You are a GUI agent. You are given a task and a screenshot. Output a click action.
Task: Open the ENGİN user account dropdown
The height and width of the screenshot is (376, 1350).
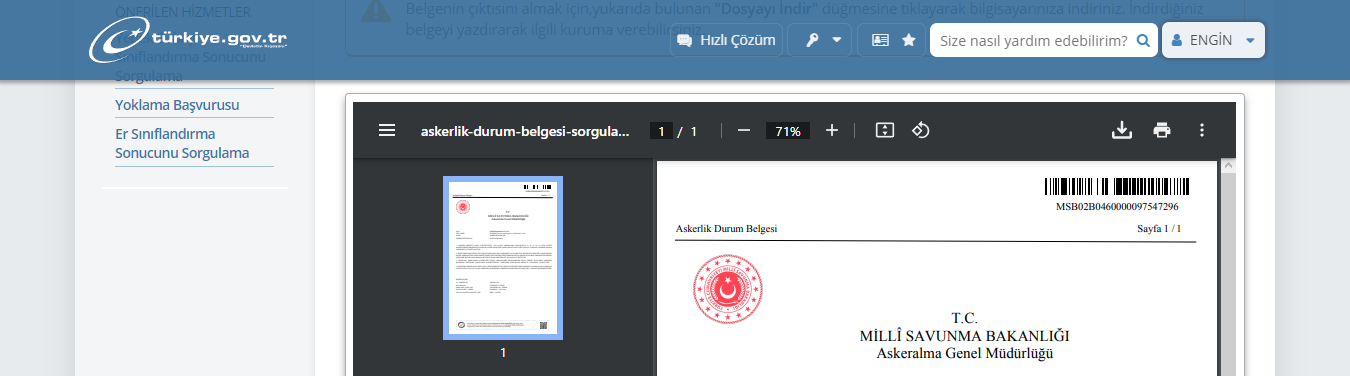coord(1213,40)
